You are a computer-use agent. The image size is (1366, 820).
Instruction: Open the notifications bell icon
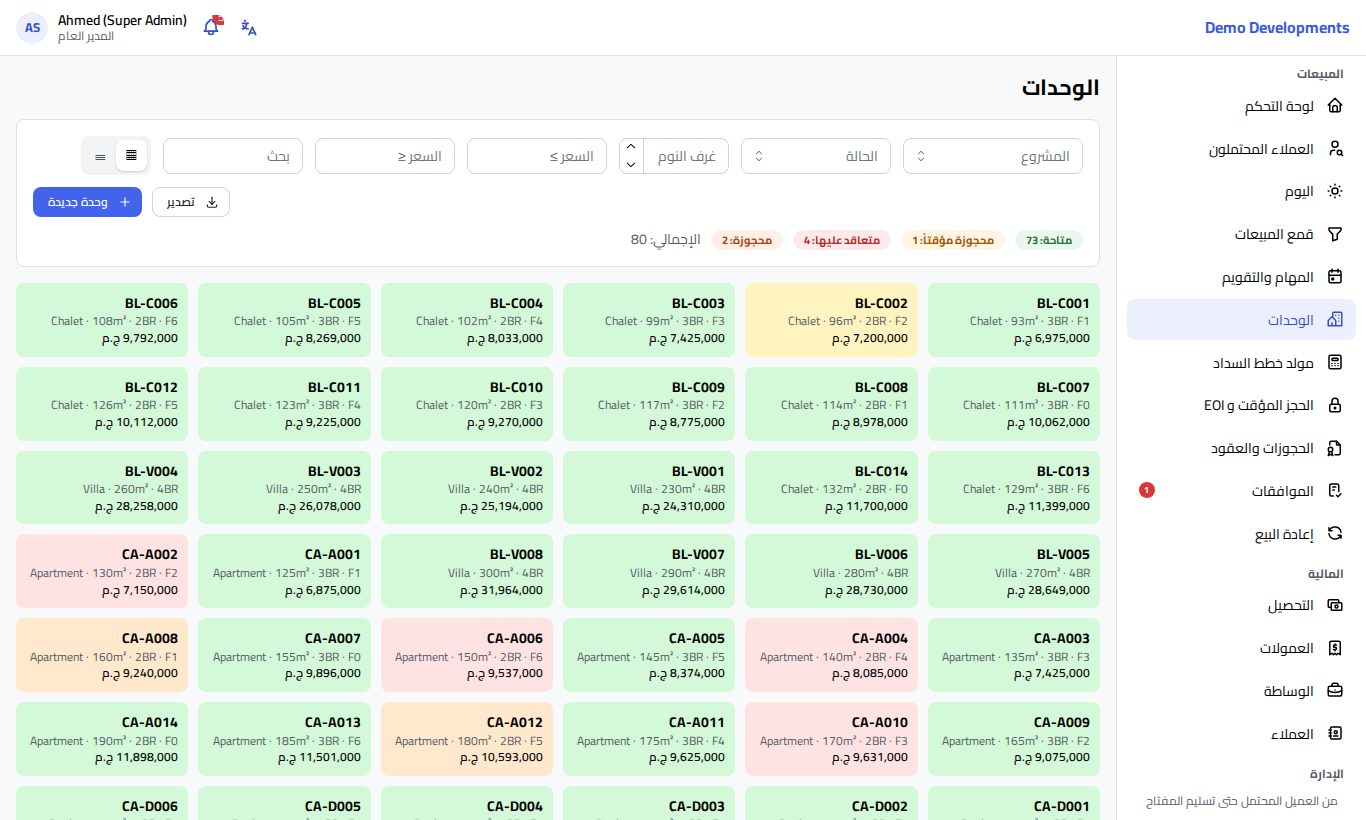click(211, 27)
